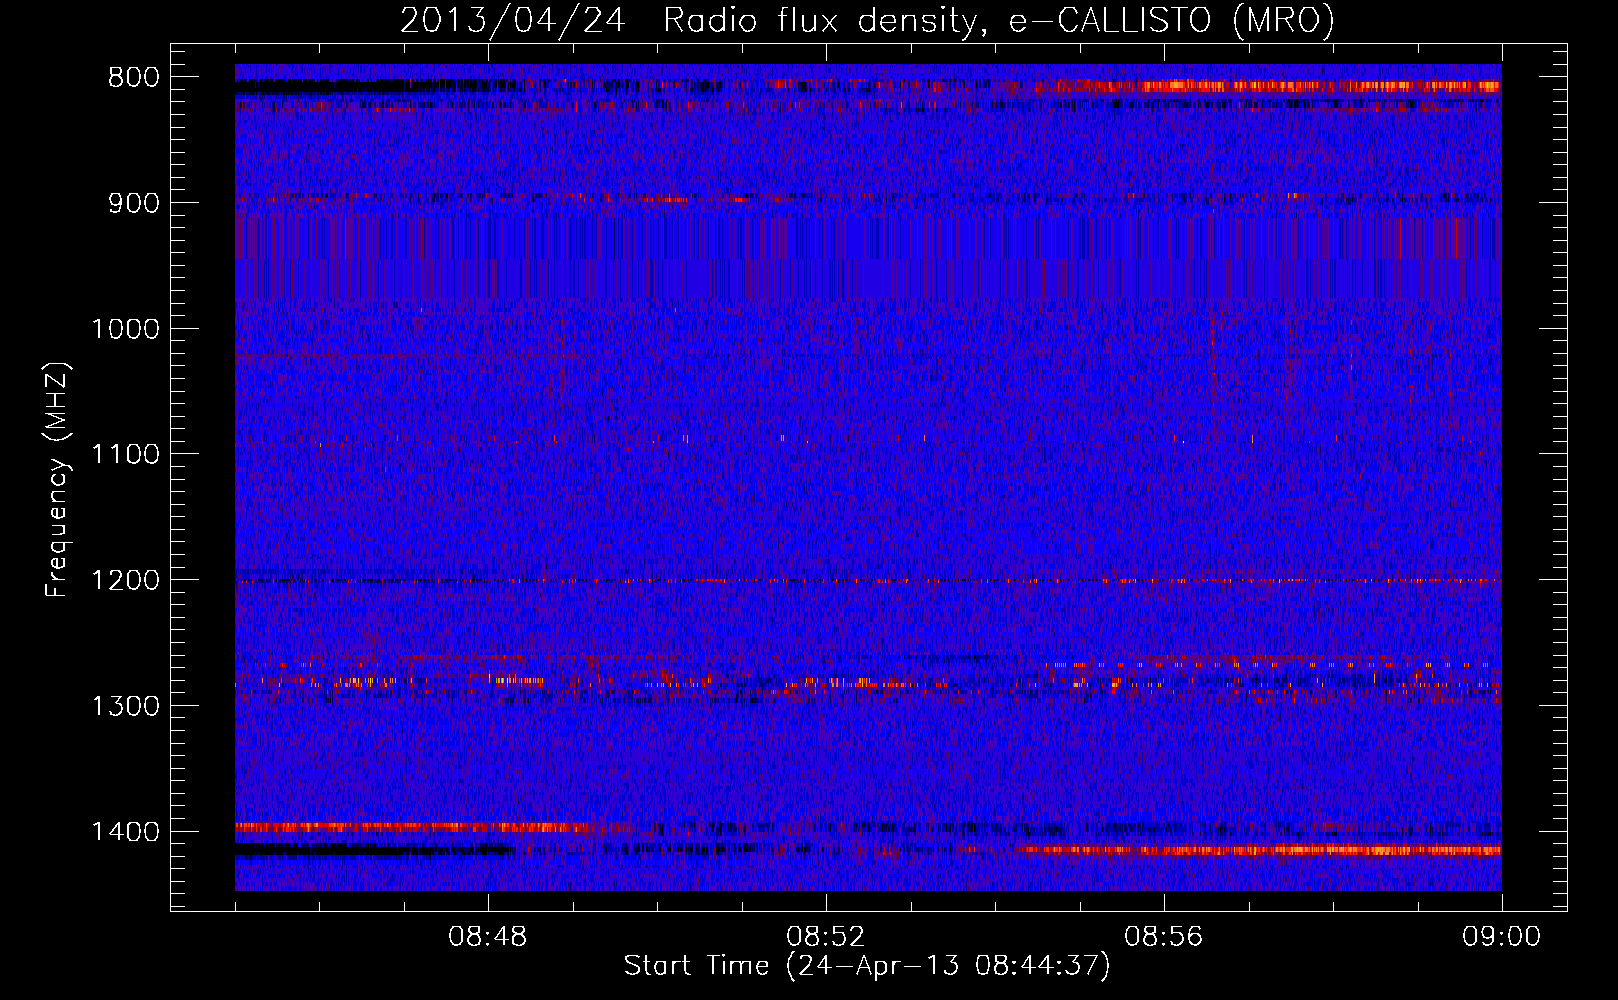
Task: Click the plot title "Radio flux density, e-CALLISTO (MRO)"
Action: [998, 21]
